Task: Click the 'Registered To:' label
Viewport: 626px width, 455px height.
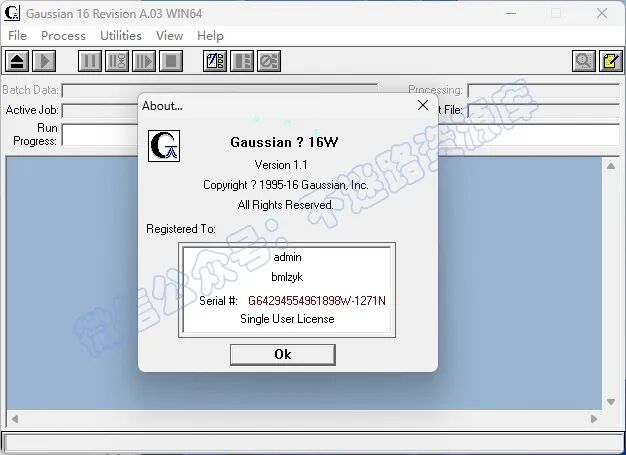Action: tap(181, 229)
